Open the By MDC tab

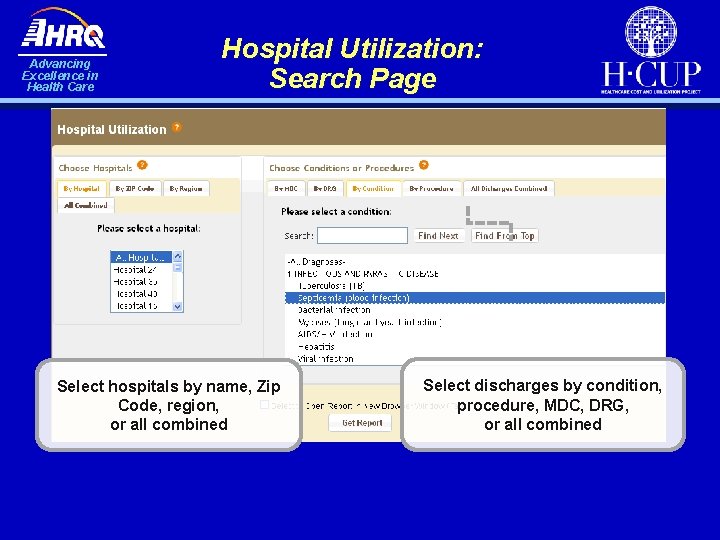(x=286, y=189)
